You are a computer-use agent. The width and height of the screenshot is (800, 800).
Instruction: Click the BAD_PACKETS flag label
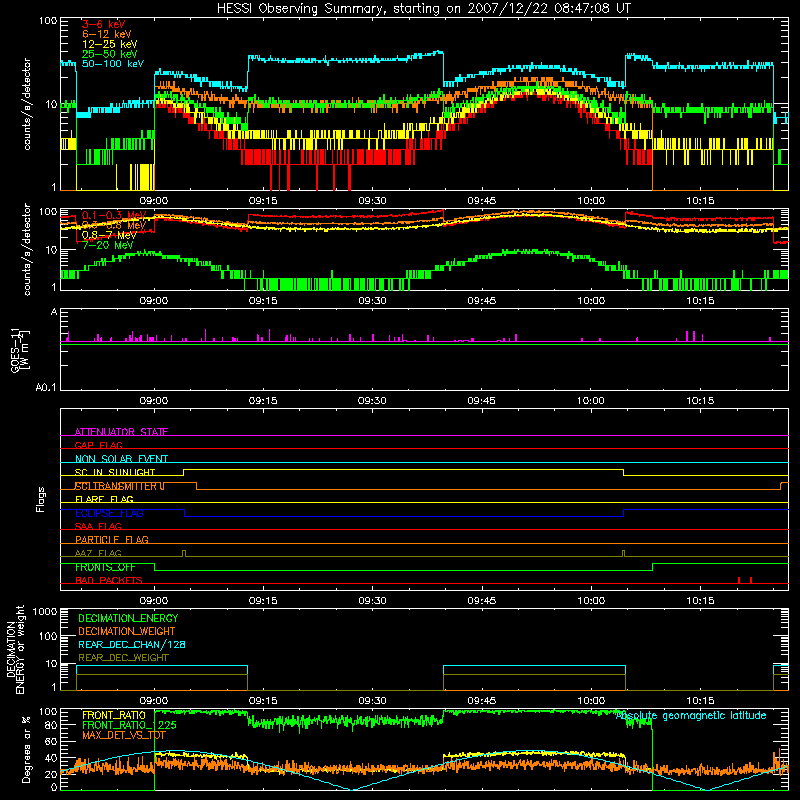[109, 581]
